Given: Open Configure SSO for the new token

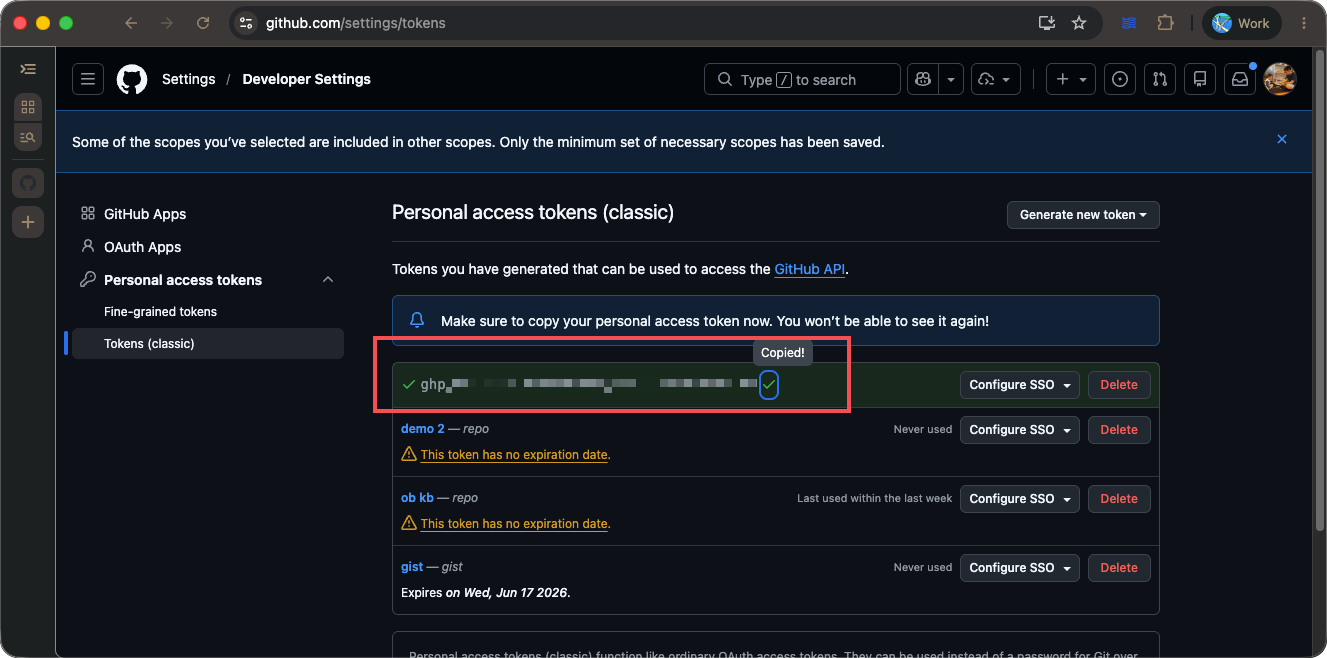Looking at the screenshot, I should pos(1020,385).
